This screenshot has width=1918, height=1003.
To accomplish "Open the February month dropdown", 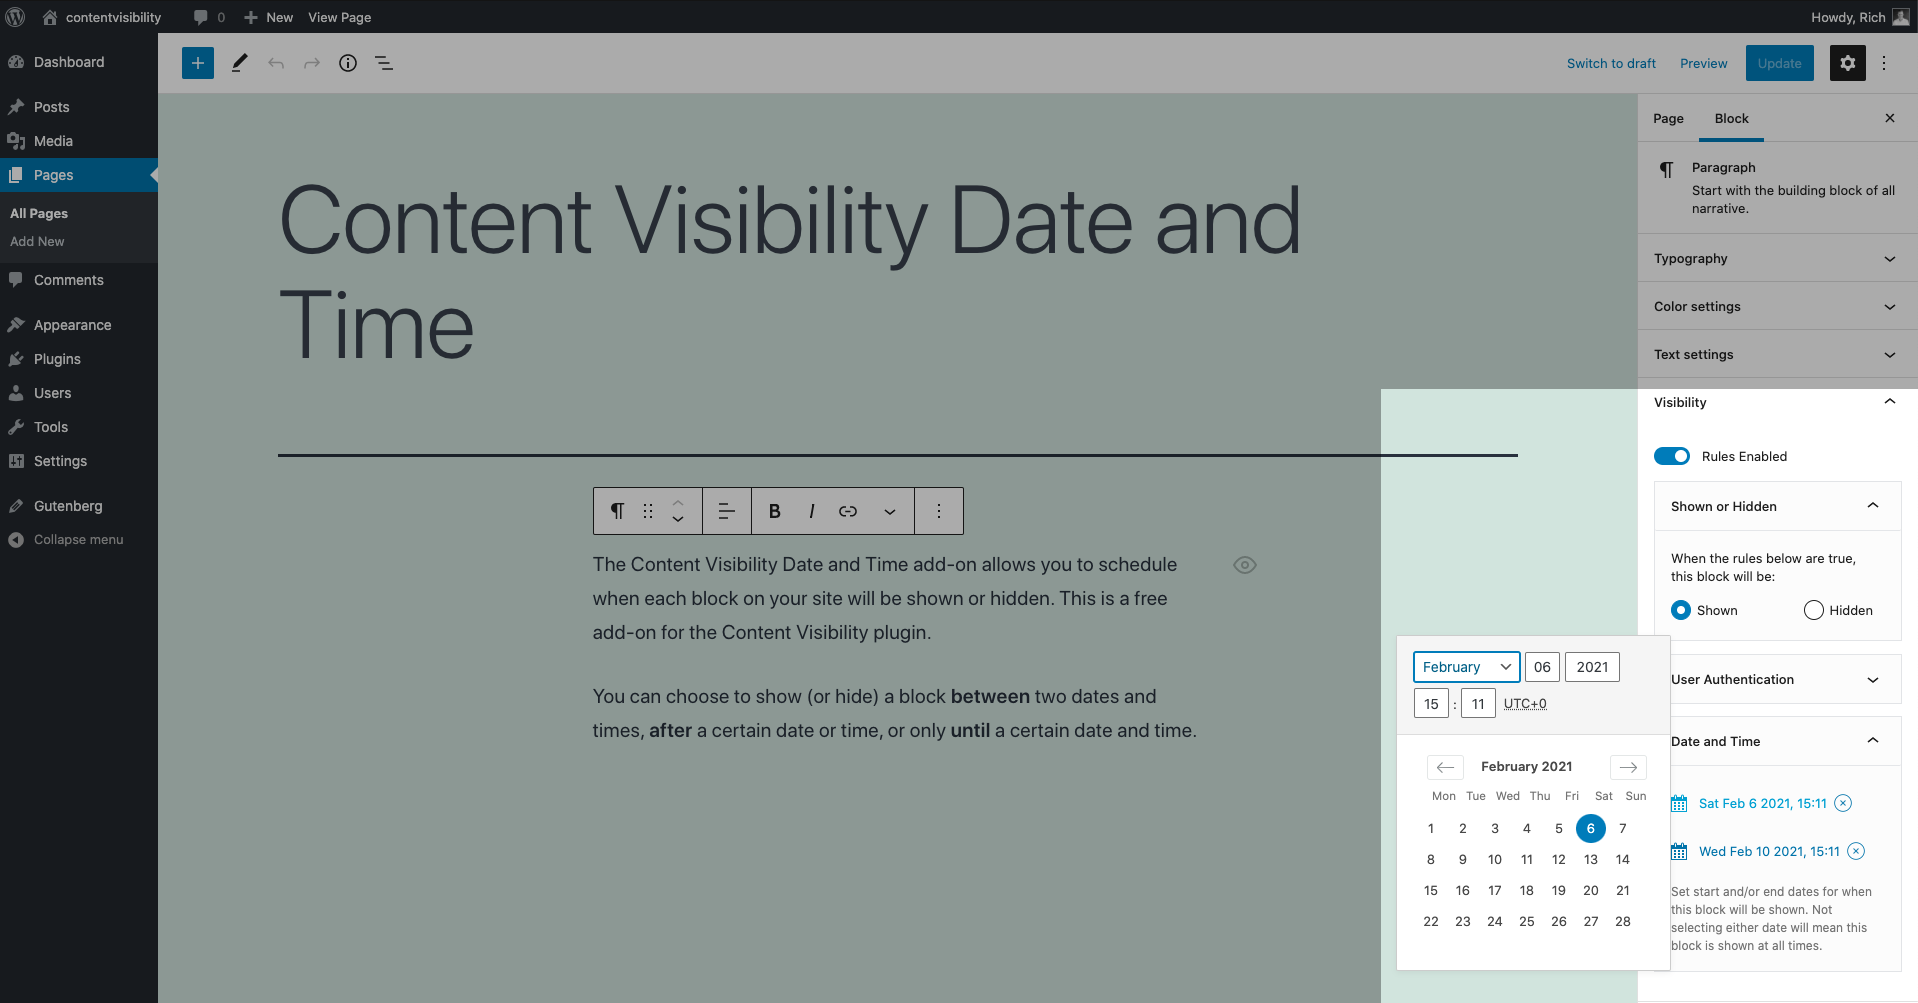I will (1466, 667).
